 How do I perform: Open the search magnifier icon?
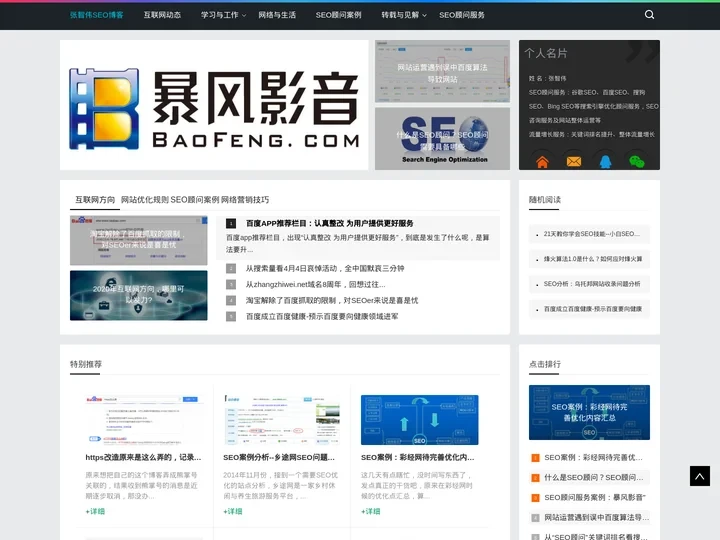pos(649,15)
